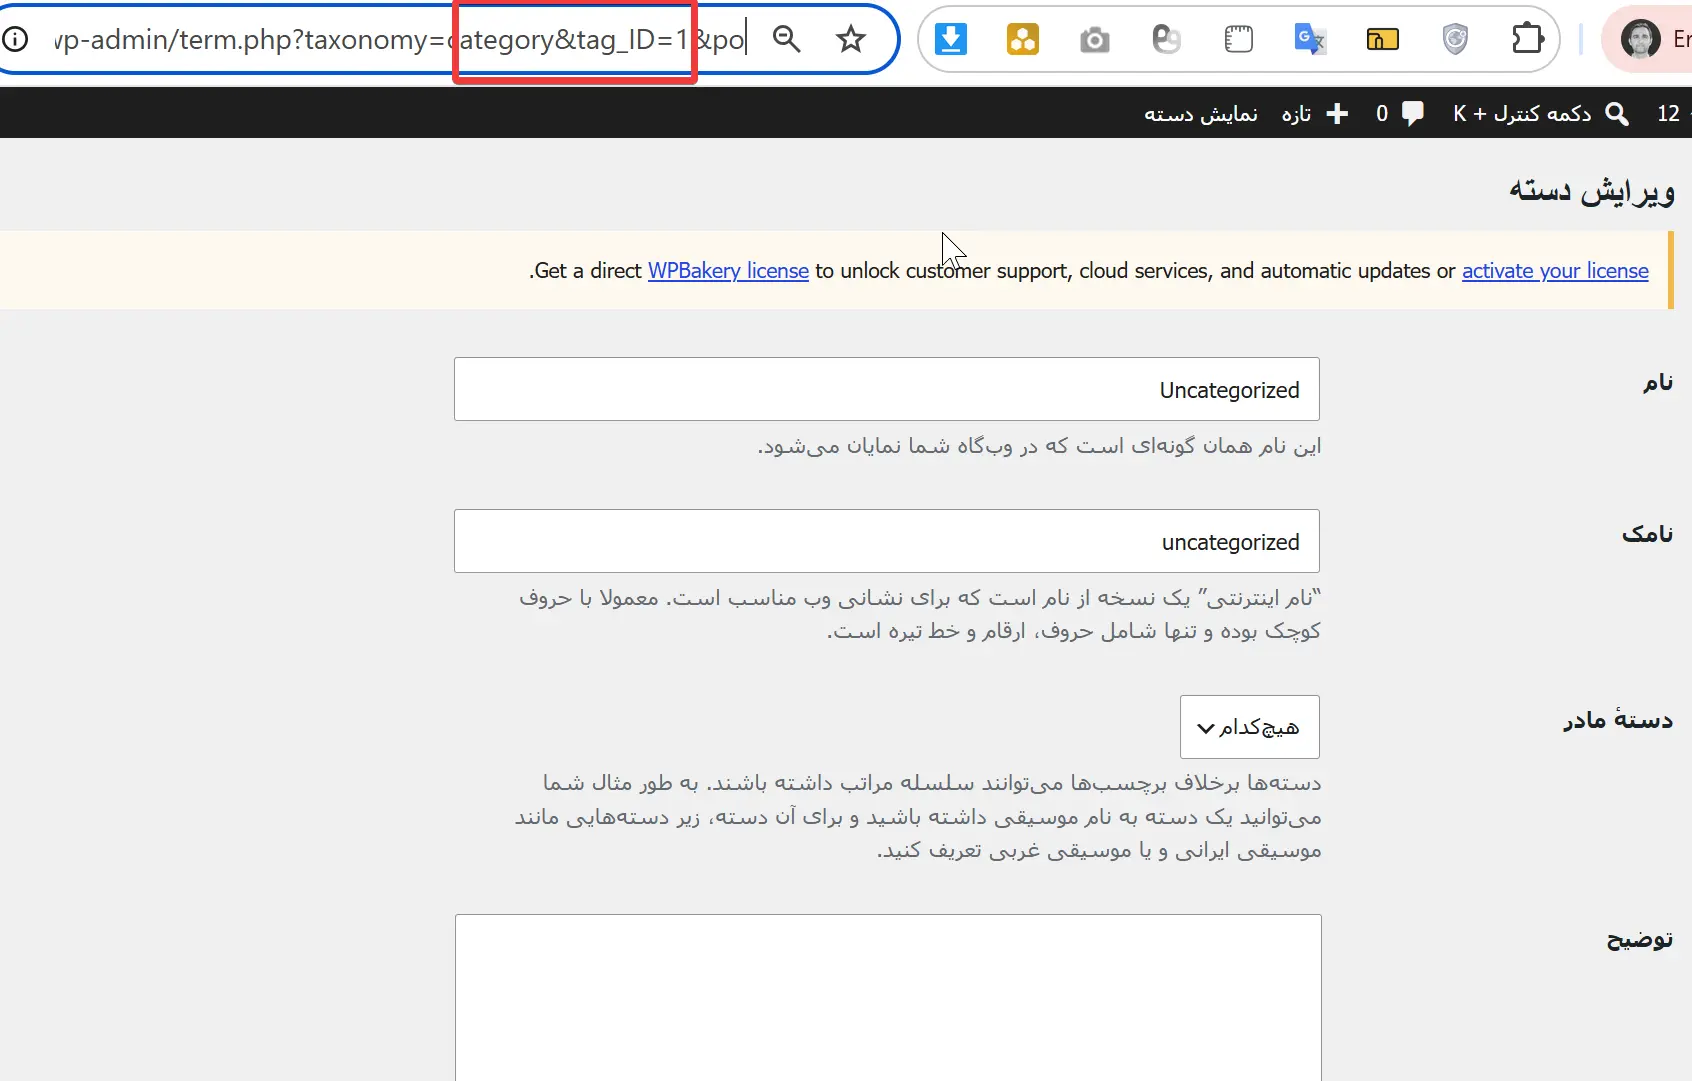
Task: Click the browser address bar URL
Action: pos(400,40)
